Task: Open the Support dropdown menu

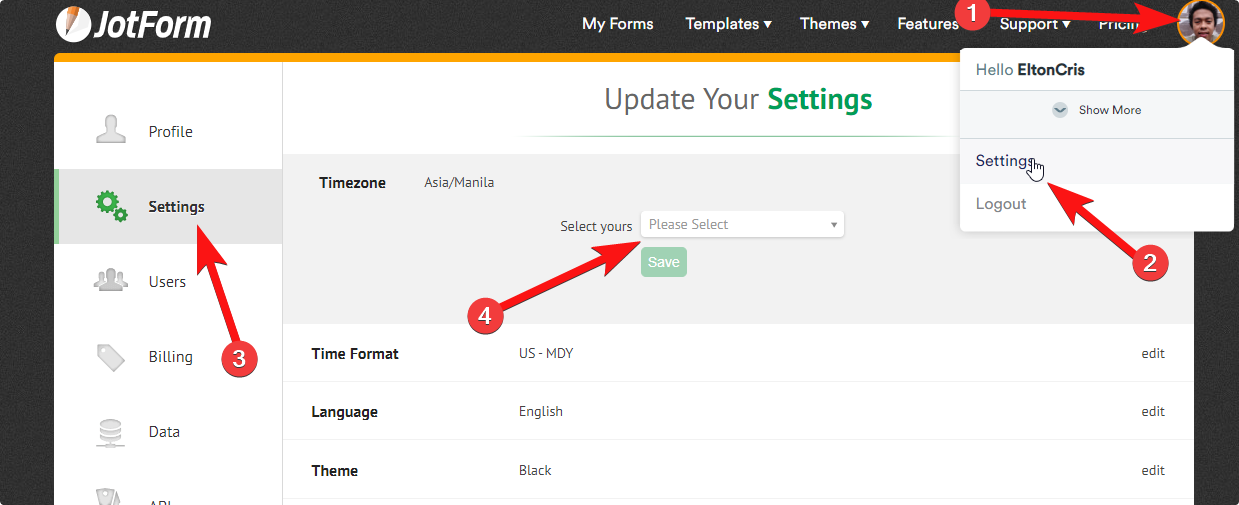Action: 1035,24
